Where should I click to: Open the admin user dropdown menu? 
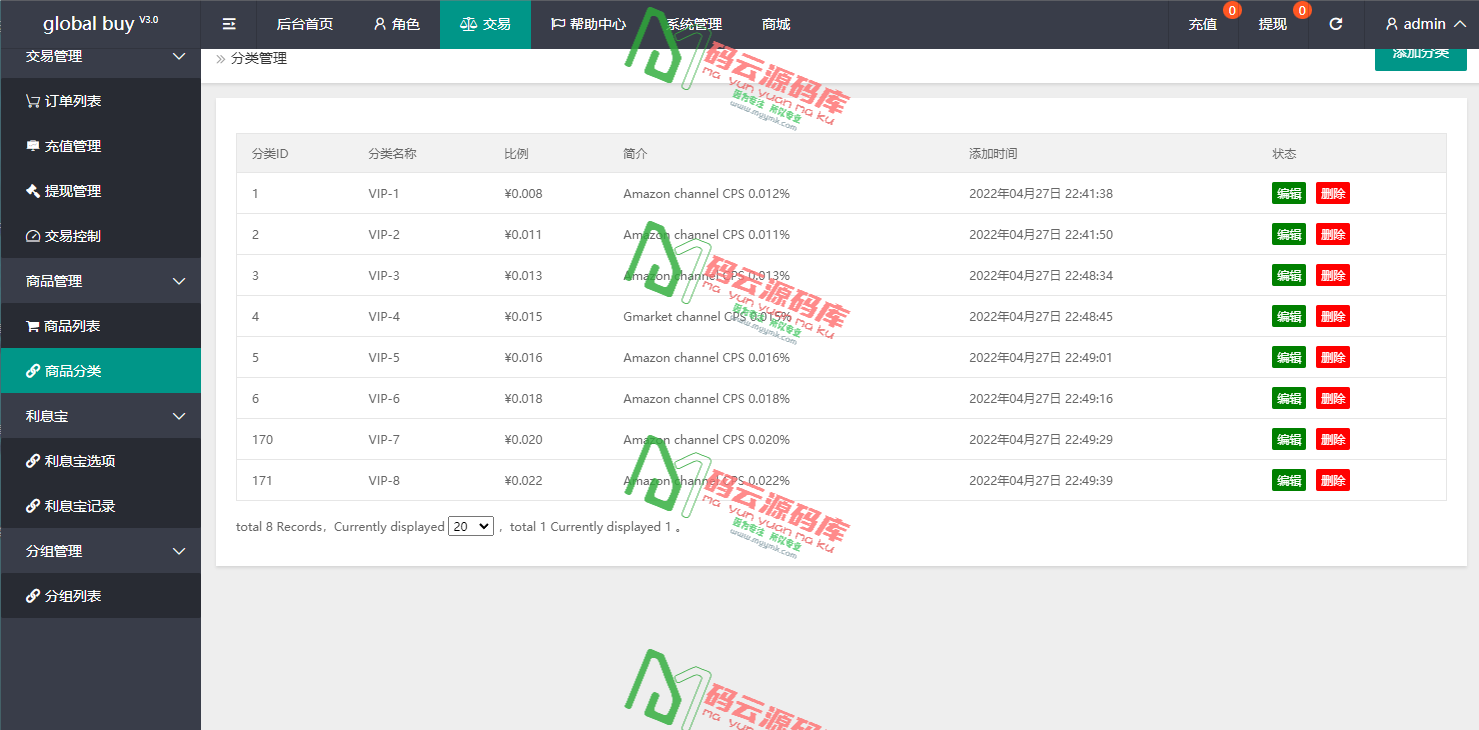coord(1425,24)
